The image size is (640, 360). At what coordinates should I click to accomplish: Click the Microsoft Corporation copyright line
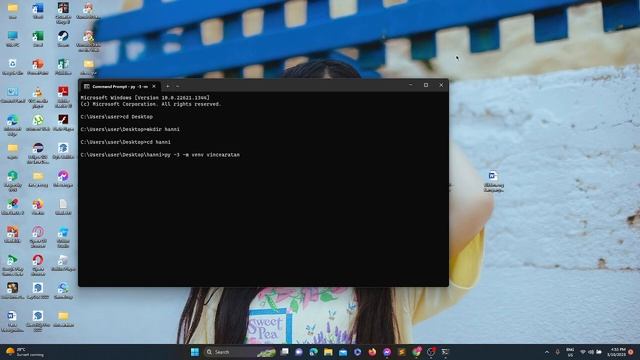tap(151, 104)
